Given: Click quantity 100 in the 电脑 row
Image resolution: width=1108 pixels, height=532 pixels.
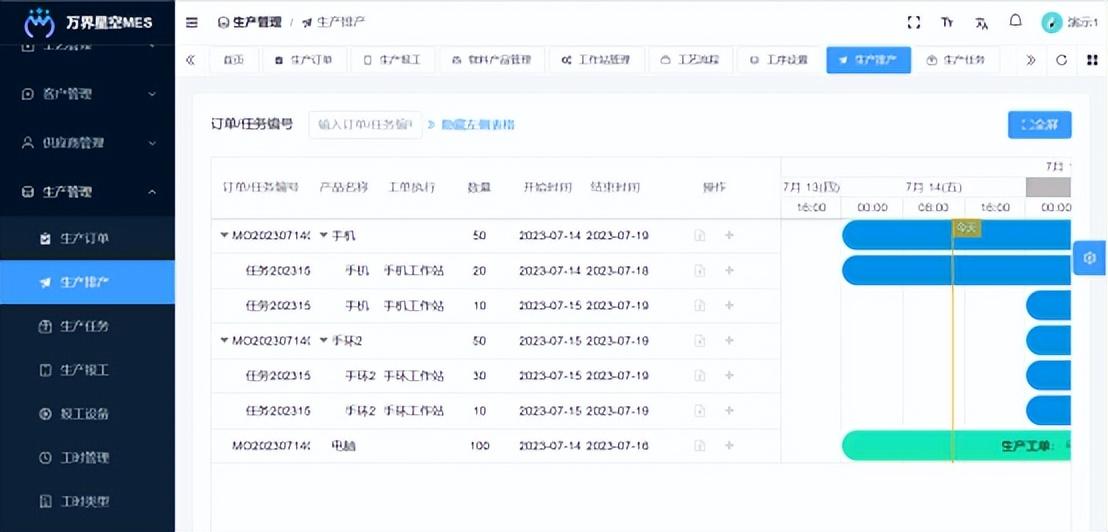Looking at the screenshot, I should coord(480,446).
